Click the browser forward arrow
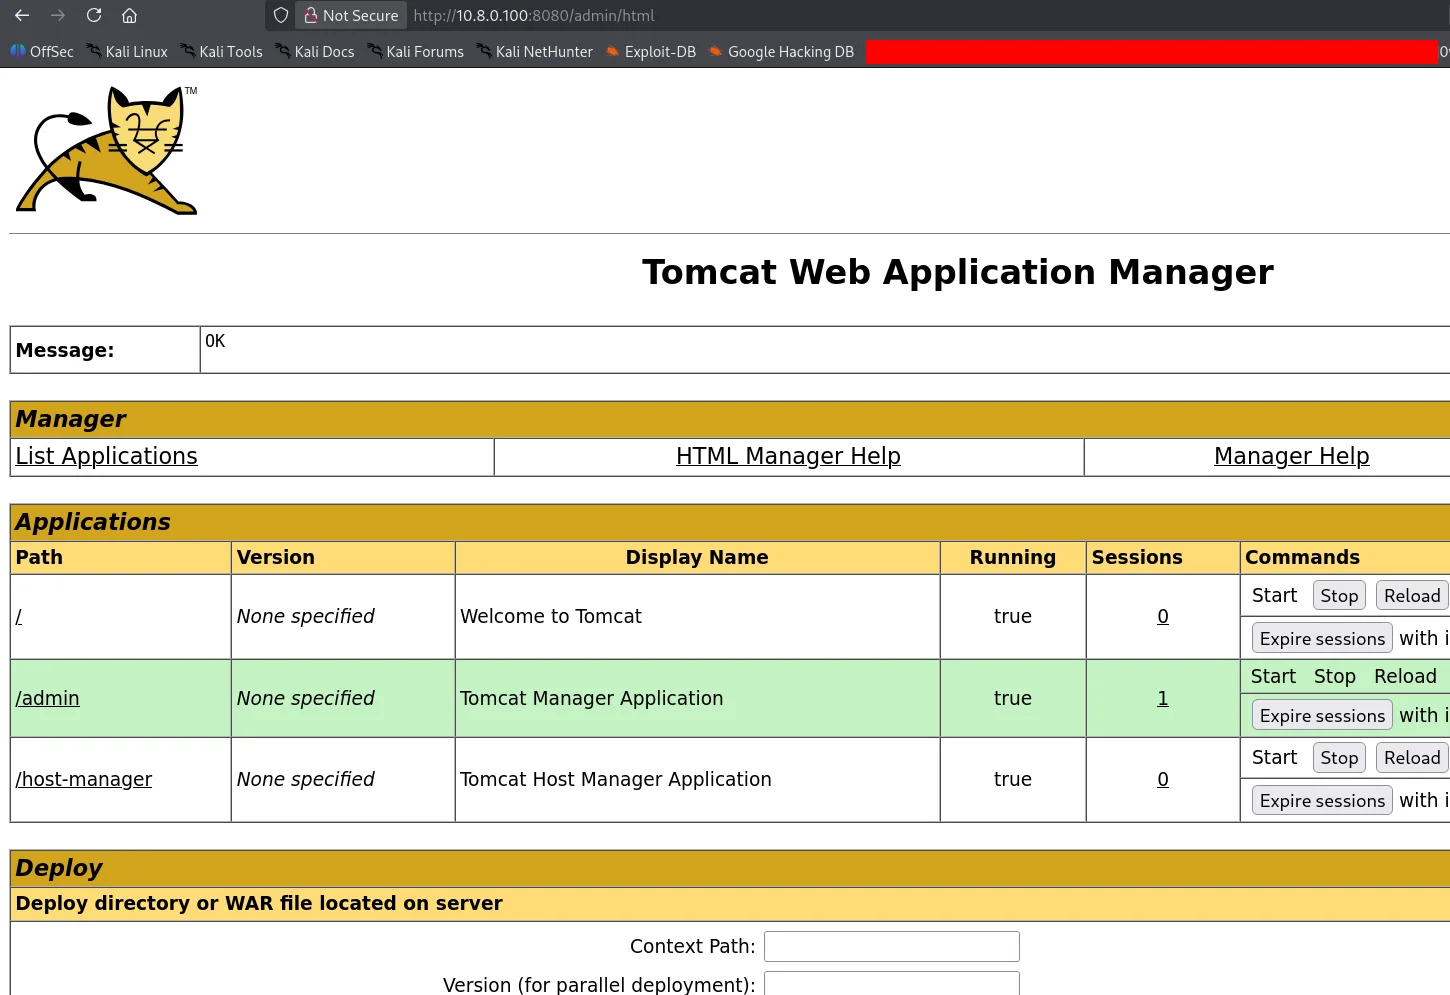Viewport: 1450px width, 995px height. pyautogui.click(x=58, y=15)
